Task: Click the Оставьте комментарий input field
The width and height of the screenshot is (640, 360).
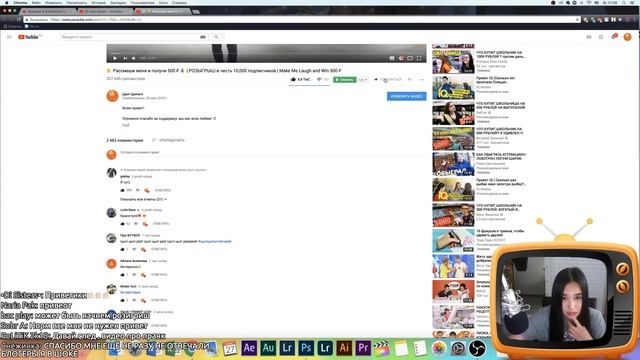Action: click(273, 153)
